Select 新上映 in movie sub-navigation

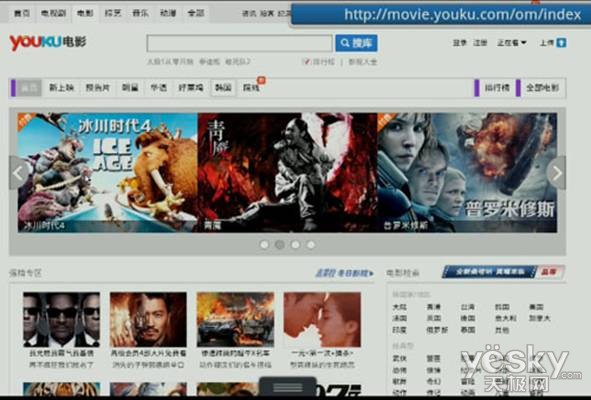[61, 88]
